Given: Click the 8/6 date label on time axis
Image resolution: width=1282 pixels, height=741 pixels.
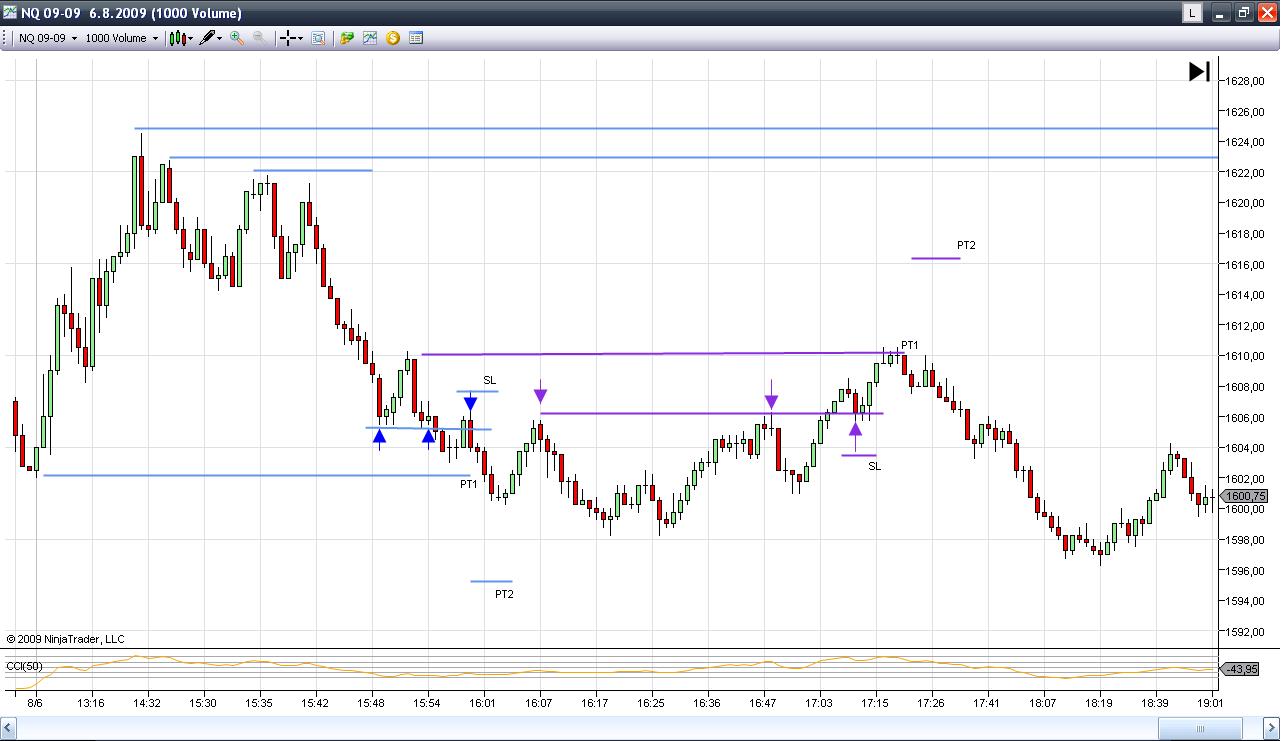Looking at the screenshot, I should pyautogui.click(x=34, y=703).
